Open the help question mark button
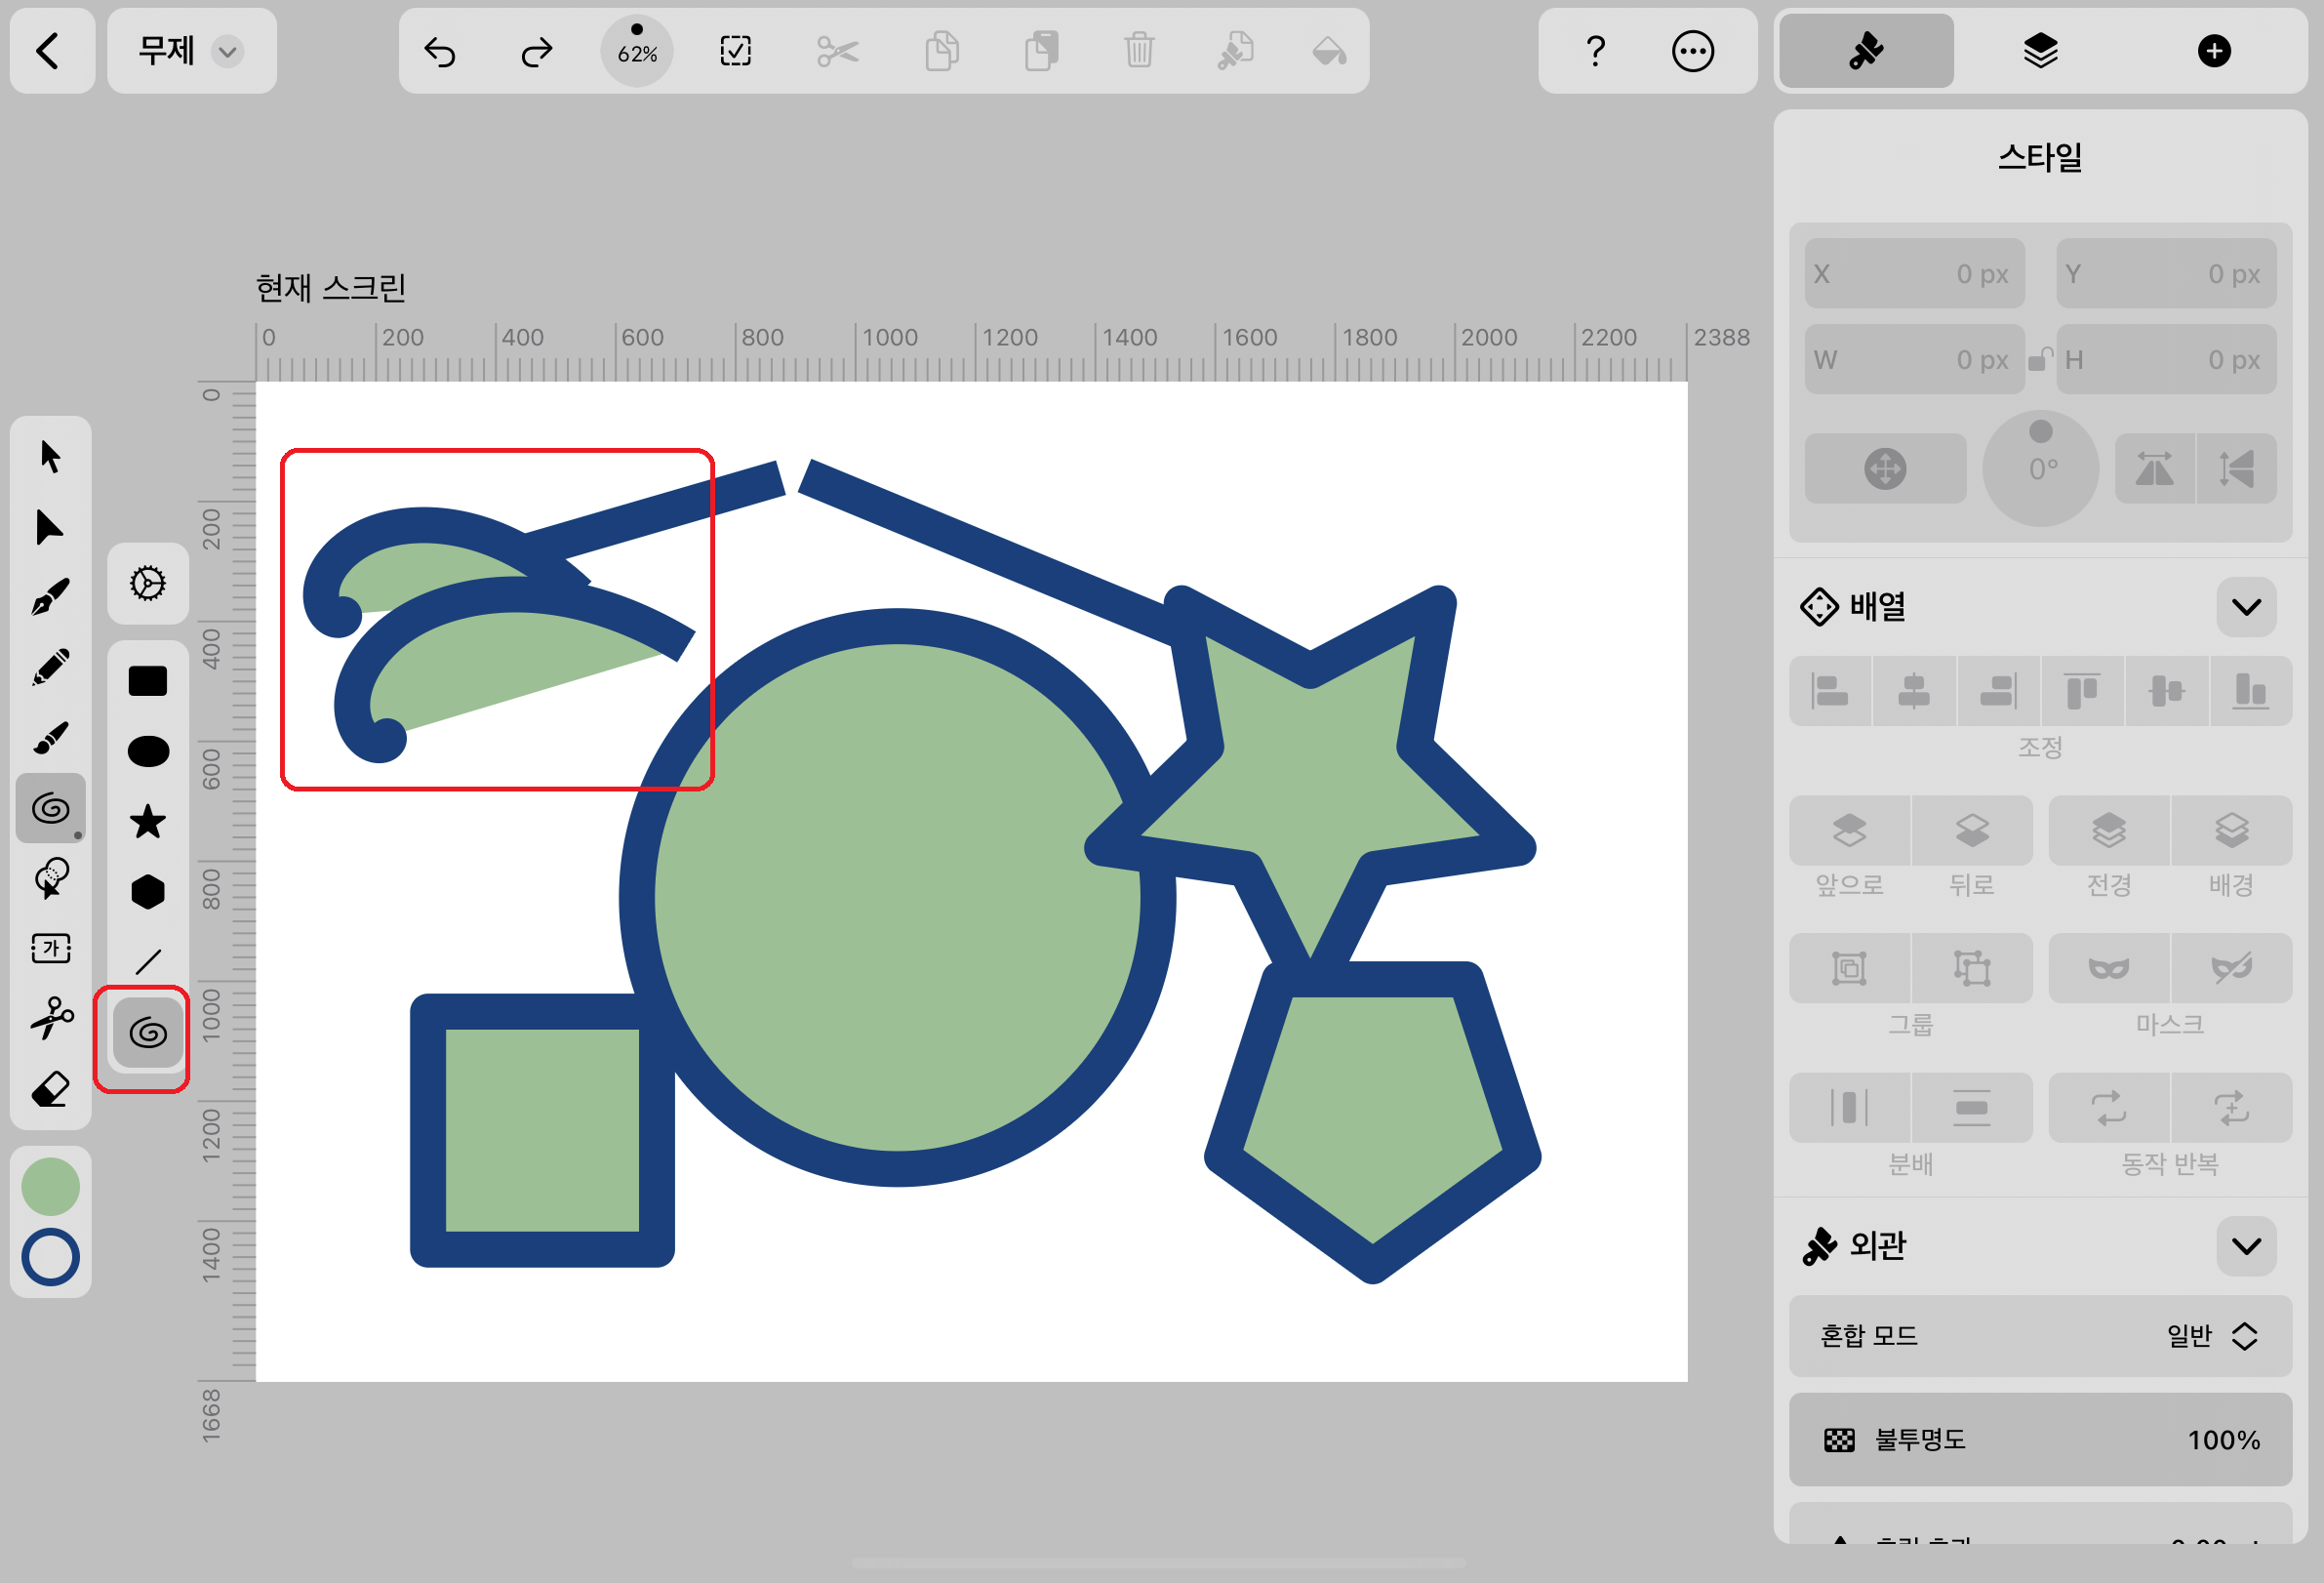The image size is (2324, 1583). click(1595, 51)
